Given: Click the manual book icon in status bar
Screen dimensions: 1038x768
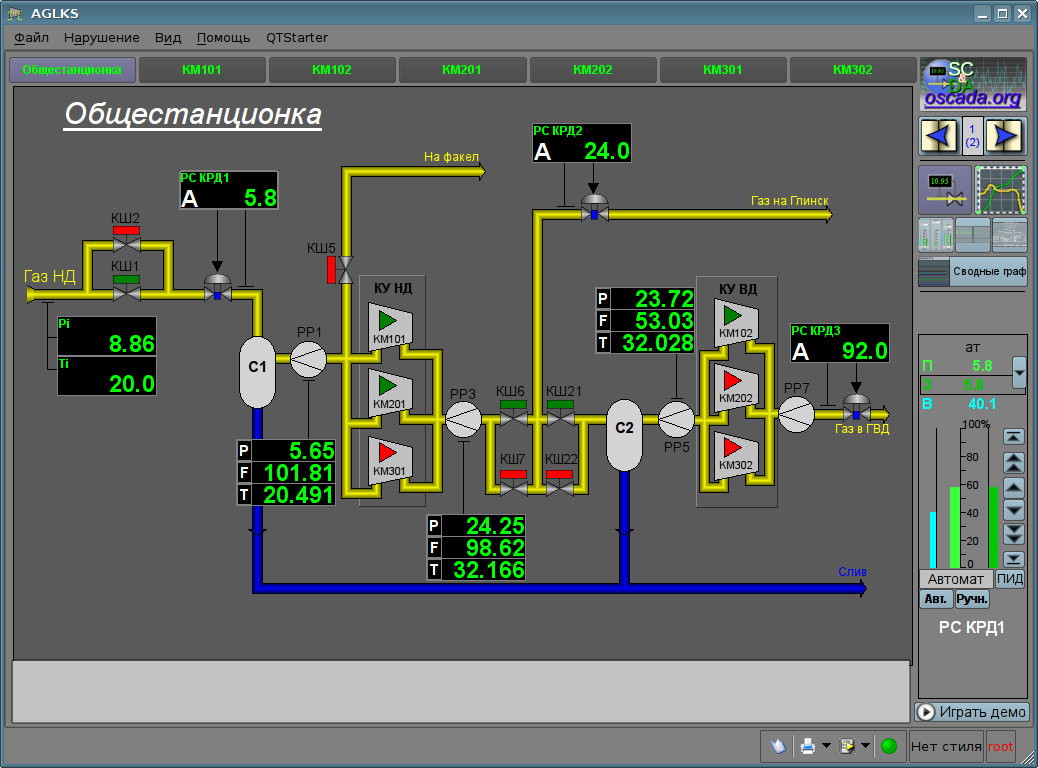Looking at the screenshot, I should coord(778,746).
